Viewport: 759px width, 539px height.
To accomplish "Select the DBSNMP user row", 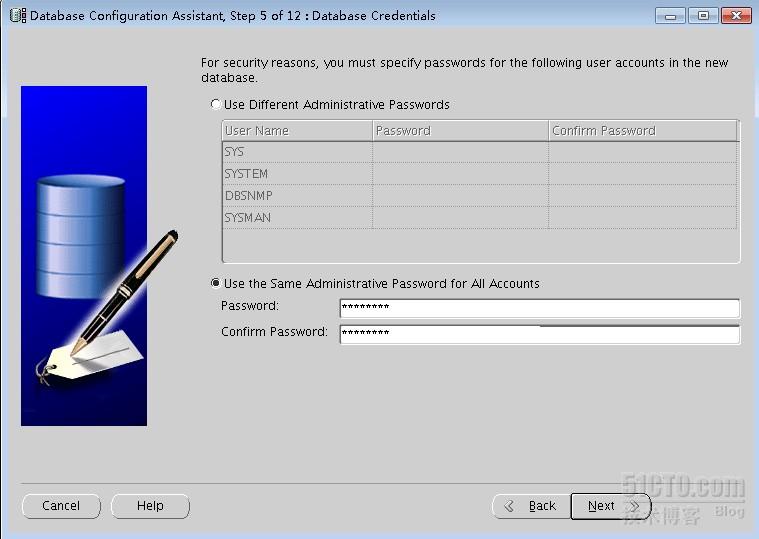I will [480, 196].
